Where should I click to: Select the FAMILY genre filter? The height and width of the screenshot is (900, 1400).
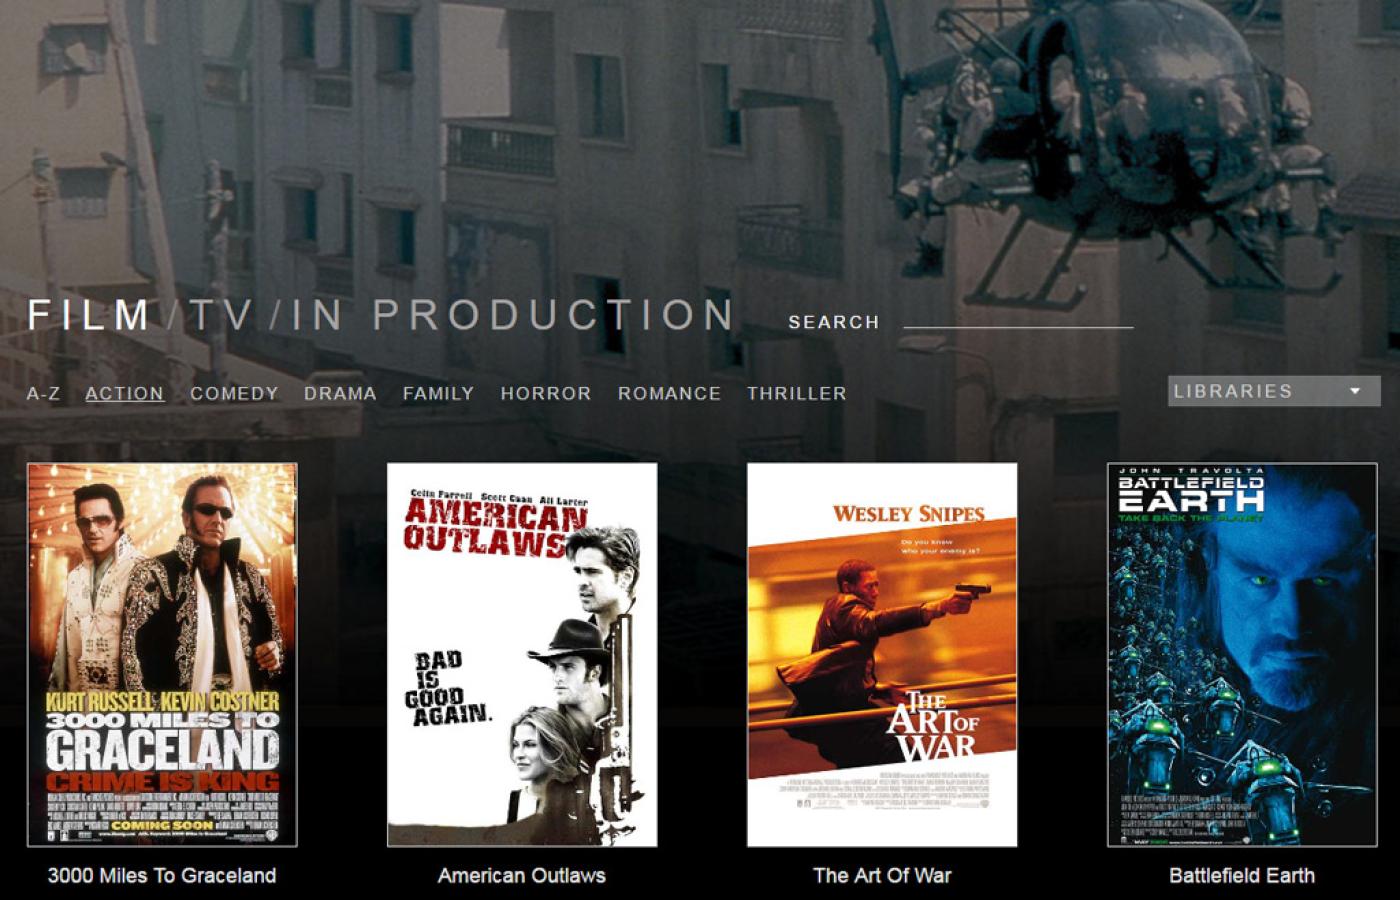436,393
